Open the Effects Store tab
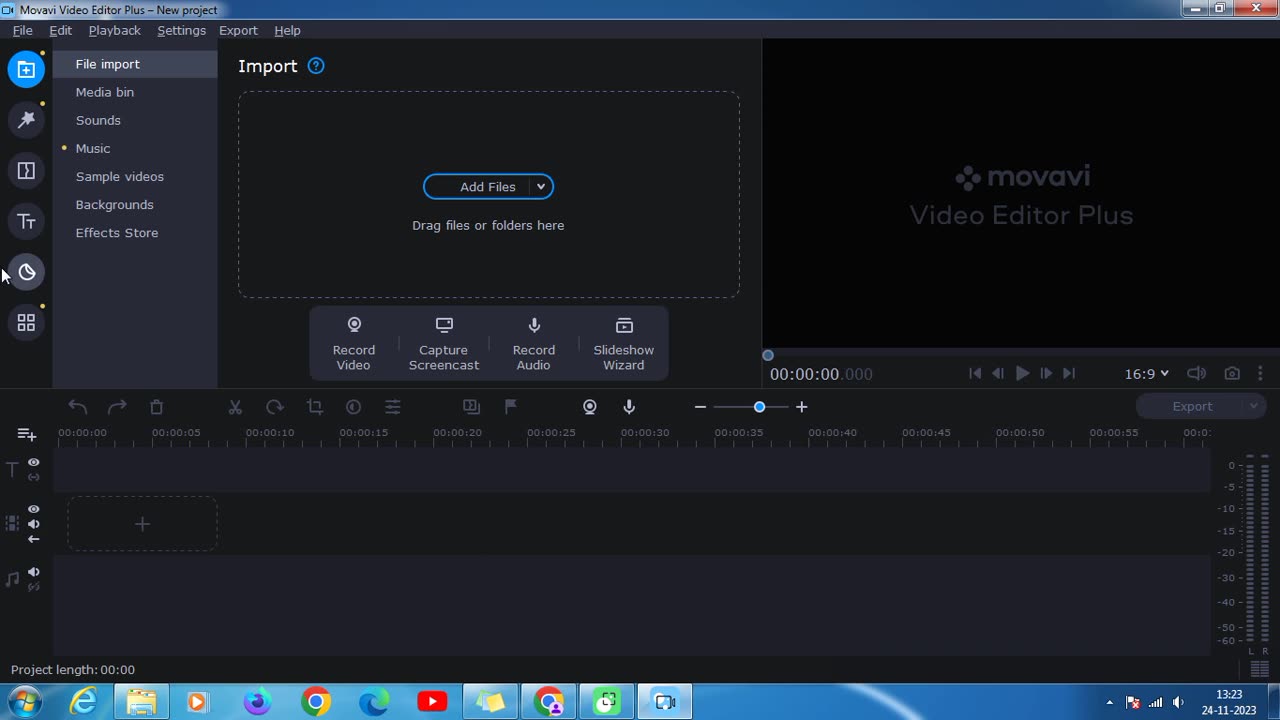1280x720 pixels. (135, 232)
